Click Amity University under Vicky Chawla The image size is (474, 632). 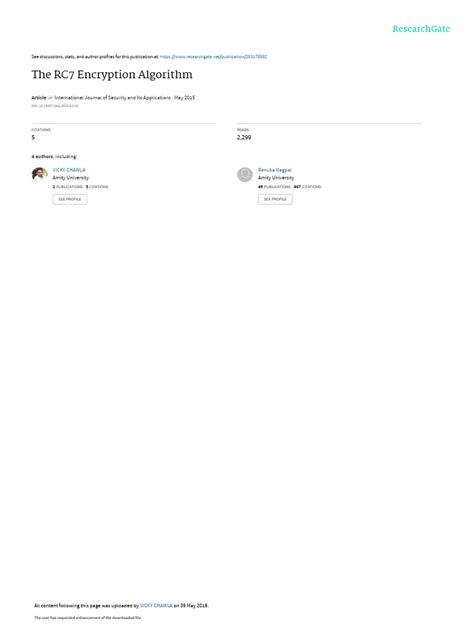71,177
